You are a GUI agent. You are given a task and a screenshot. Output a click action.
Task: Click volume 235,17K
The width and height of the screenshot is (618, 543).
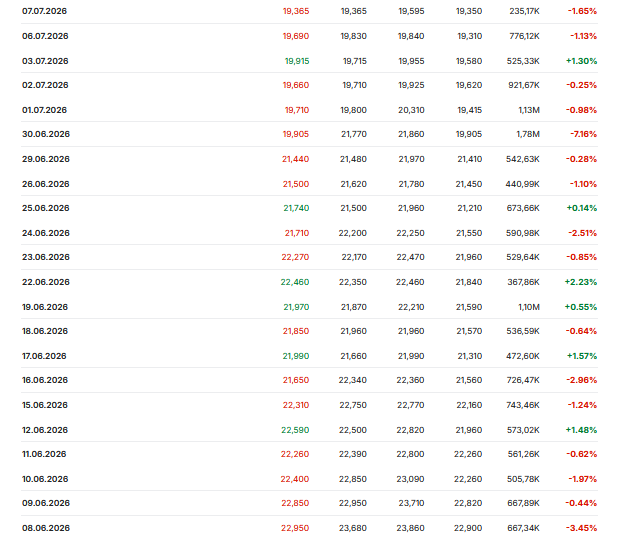[x=524, y=11]
